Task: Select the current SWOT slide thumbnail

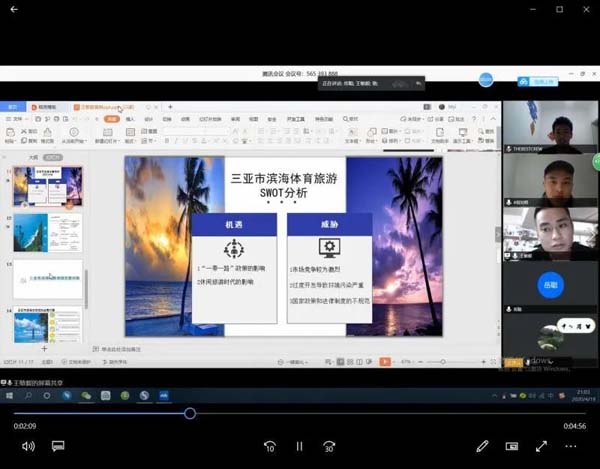Action: (48, 187)
